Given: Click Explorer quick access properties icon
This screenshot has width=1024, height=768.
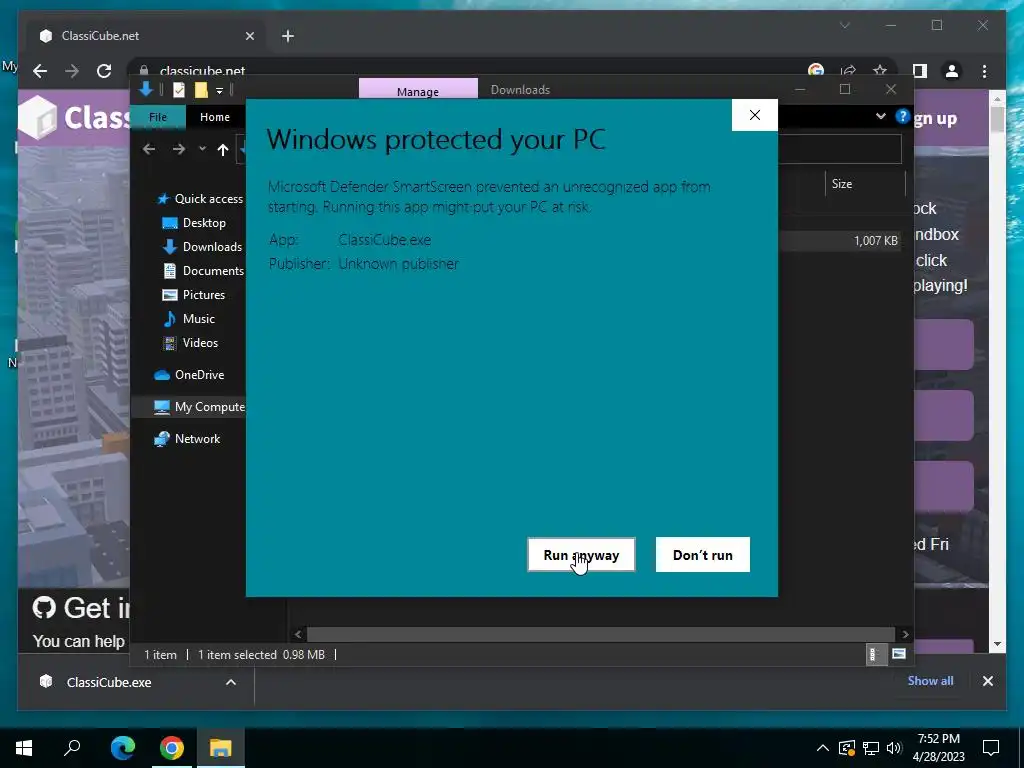Looking at the screenshot, I should pyautogui.click(x=178, y=90).
